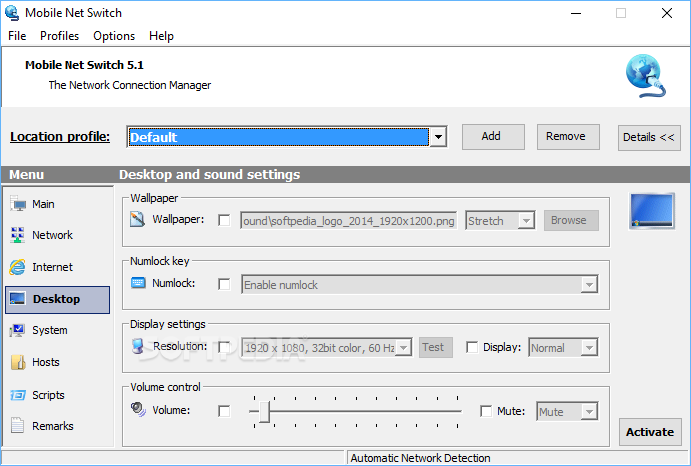Select the Scripts icon in menu
The image size is (691, 466).
18,395
